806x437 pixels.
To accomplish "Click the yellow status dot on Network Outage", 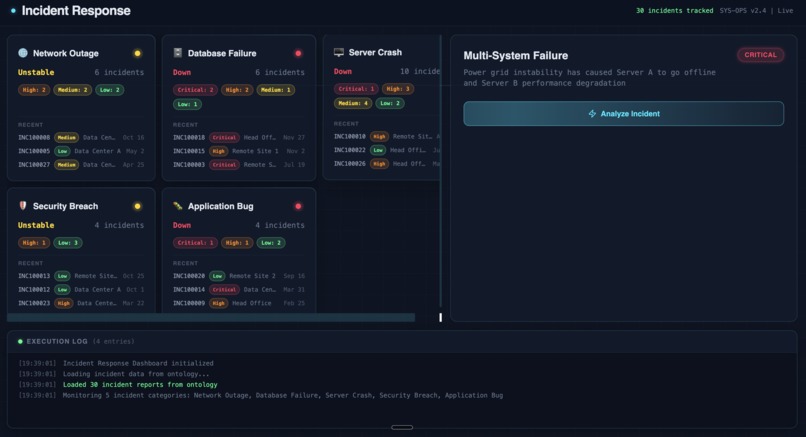I will pyautogui.click(x=137, y=53).
